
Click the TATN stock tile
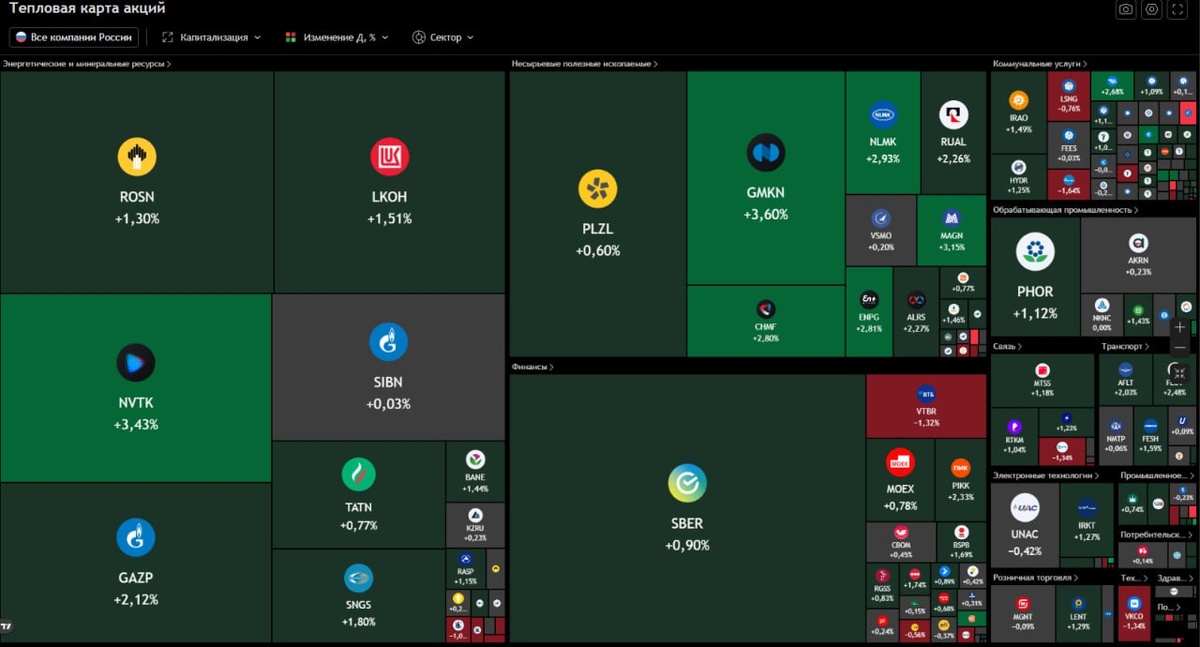pos(359,494)
